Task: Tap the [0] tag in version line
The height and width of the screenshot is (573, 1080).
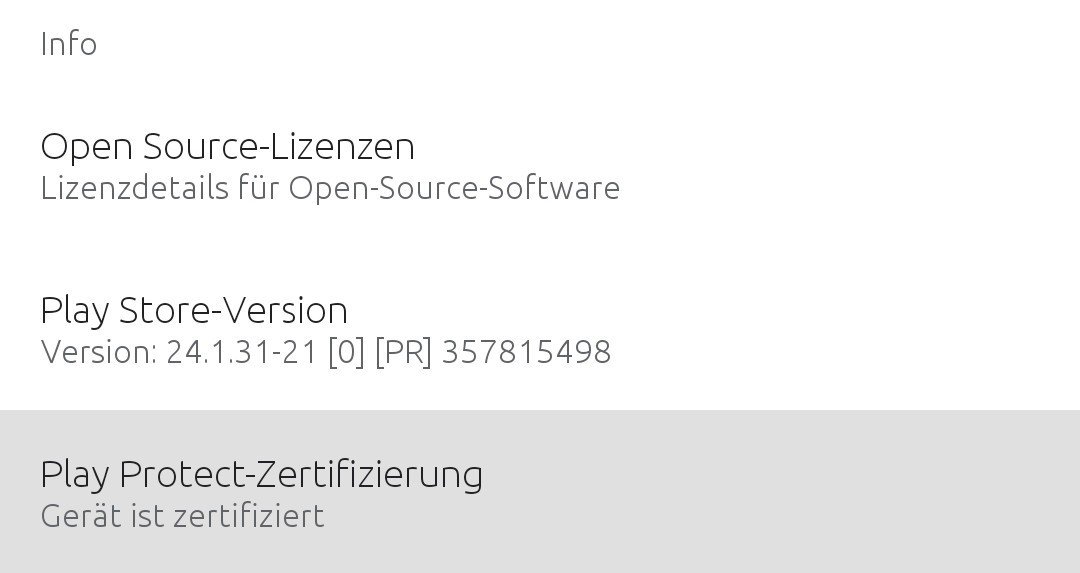Action: pyautogui.click(x=346, y=352)
